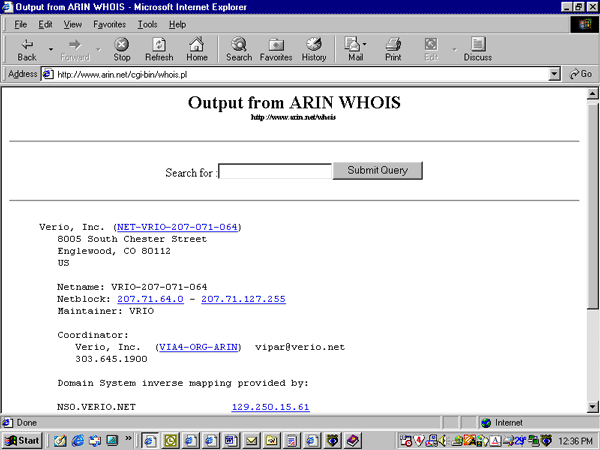600x450 pixels.
Task: Open the Search pane
Action: [x=239, y=50]
